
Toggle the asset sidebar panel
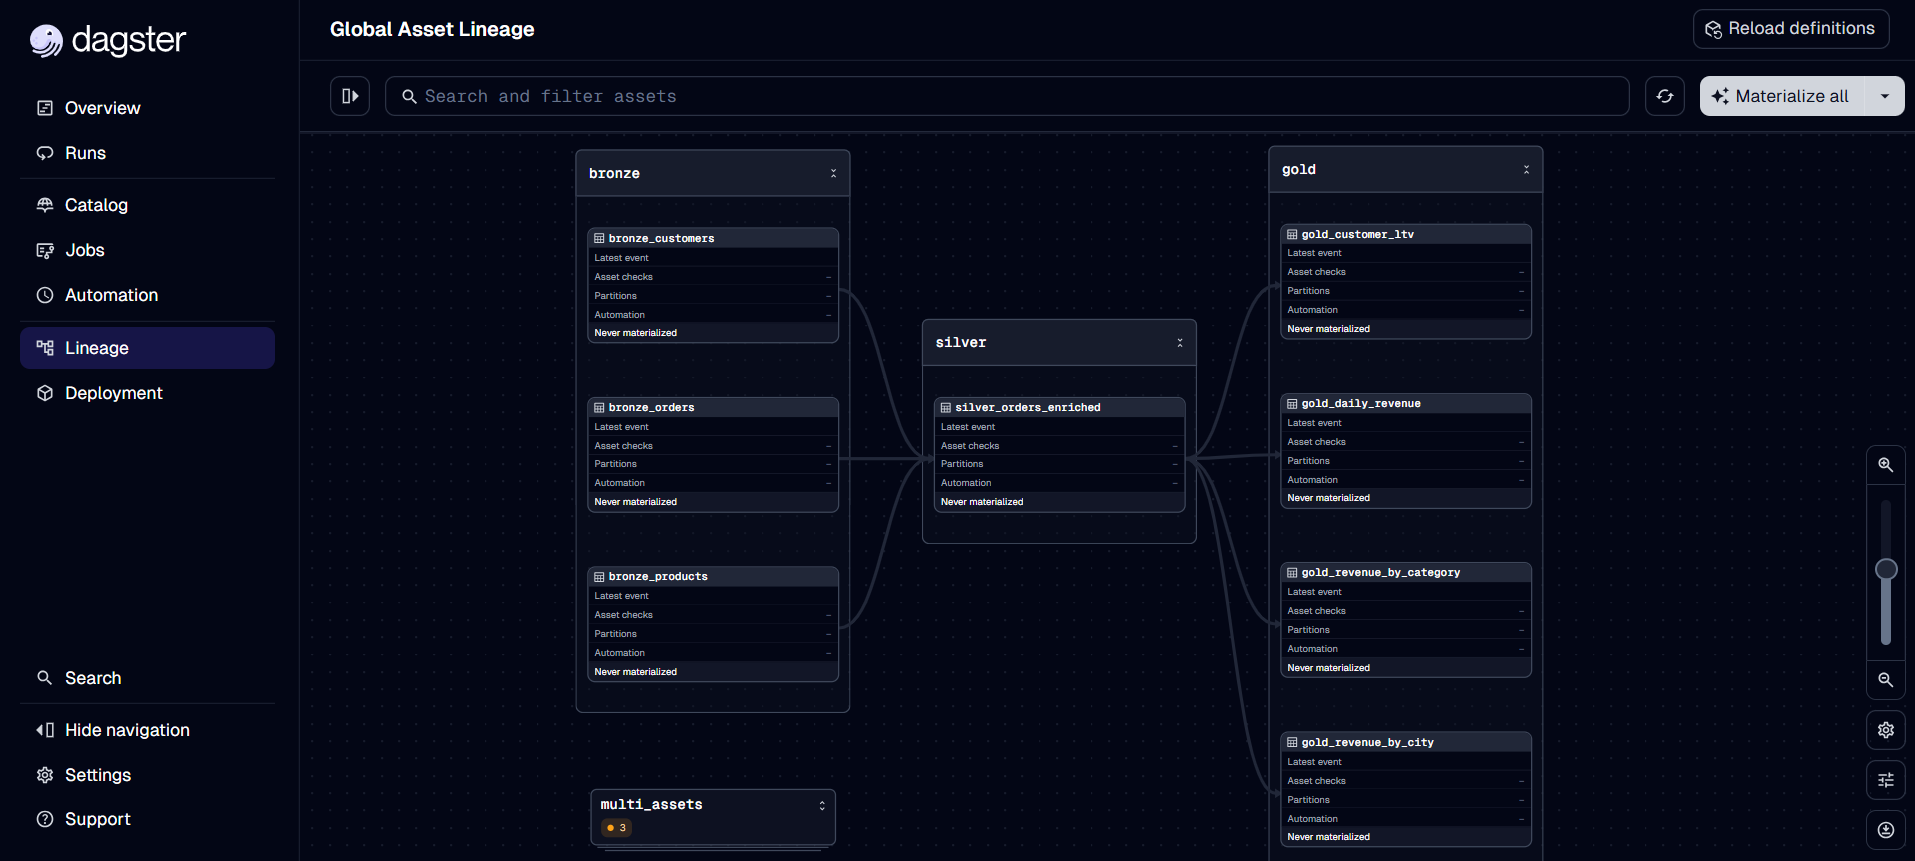tap(350, 96)
